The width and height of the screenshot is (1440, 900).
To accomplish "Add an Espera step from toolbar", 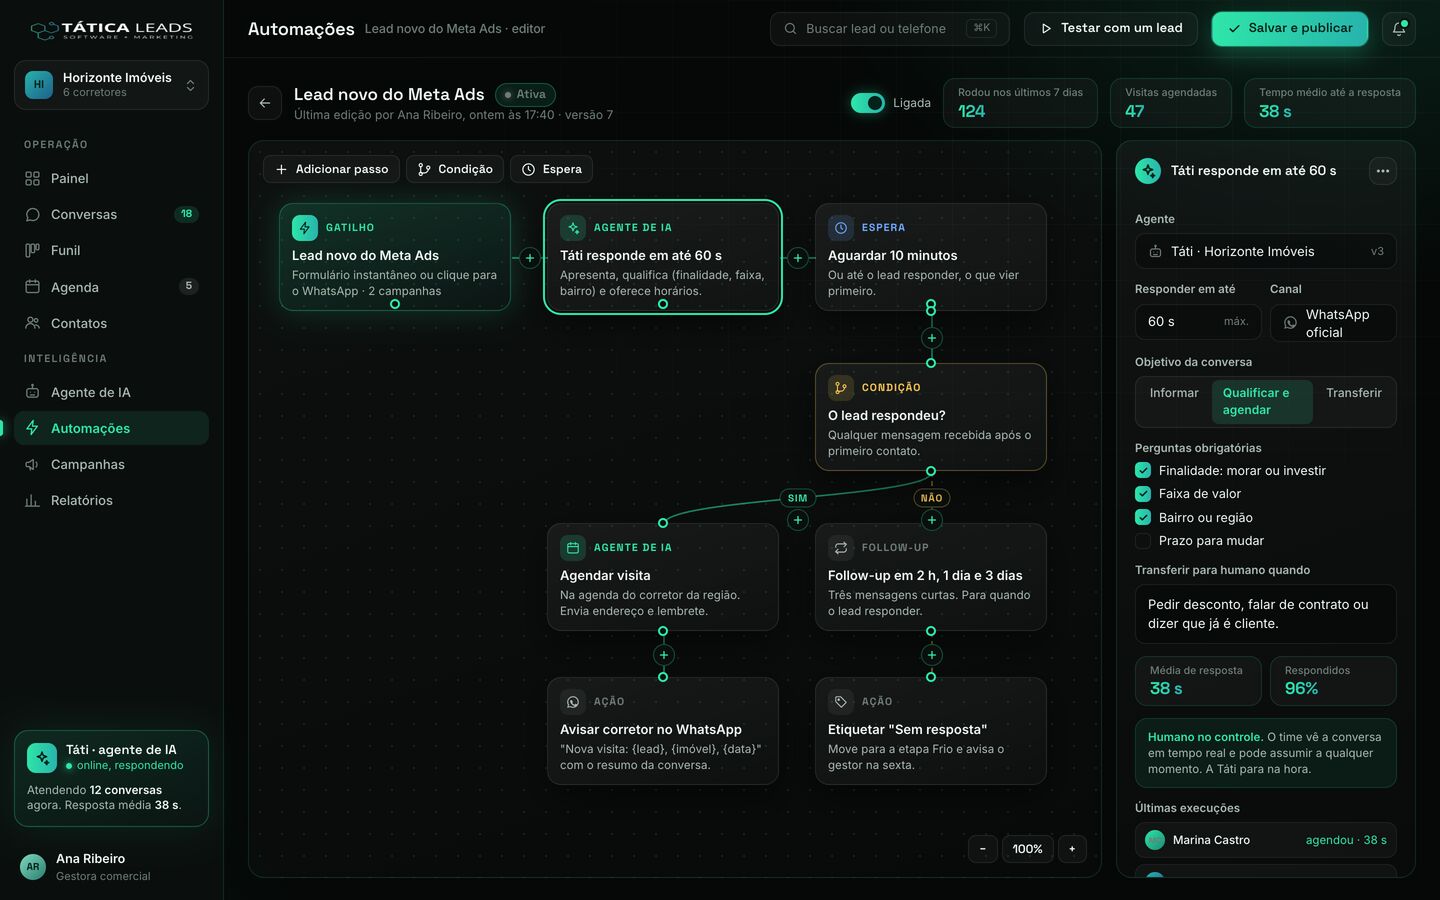I will (551, 169).
